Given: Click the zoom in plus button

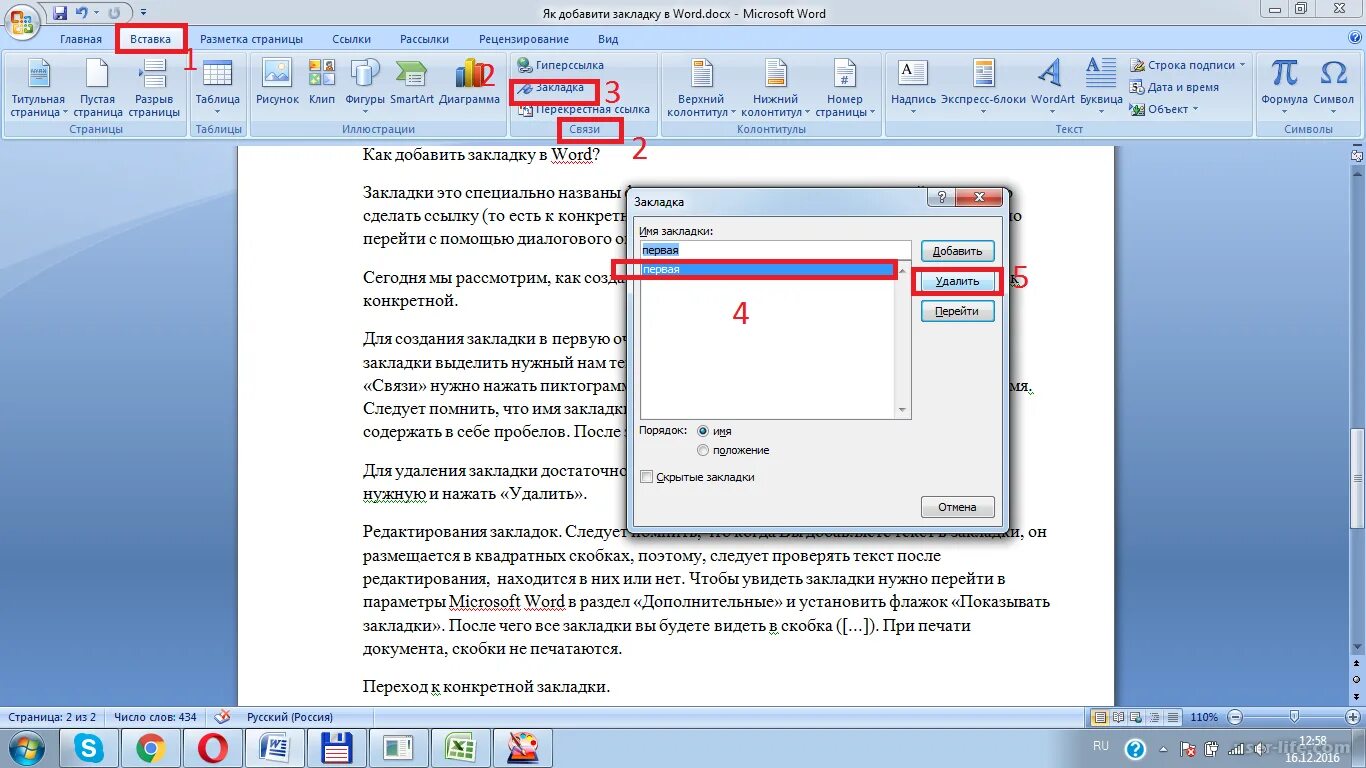Looking at the screenshot, I should click(x=1351, y=717).
